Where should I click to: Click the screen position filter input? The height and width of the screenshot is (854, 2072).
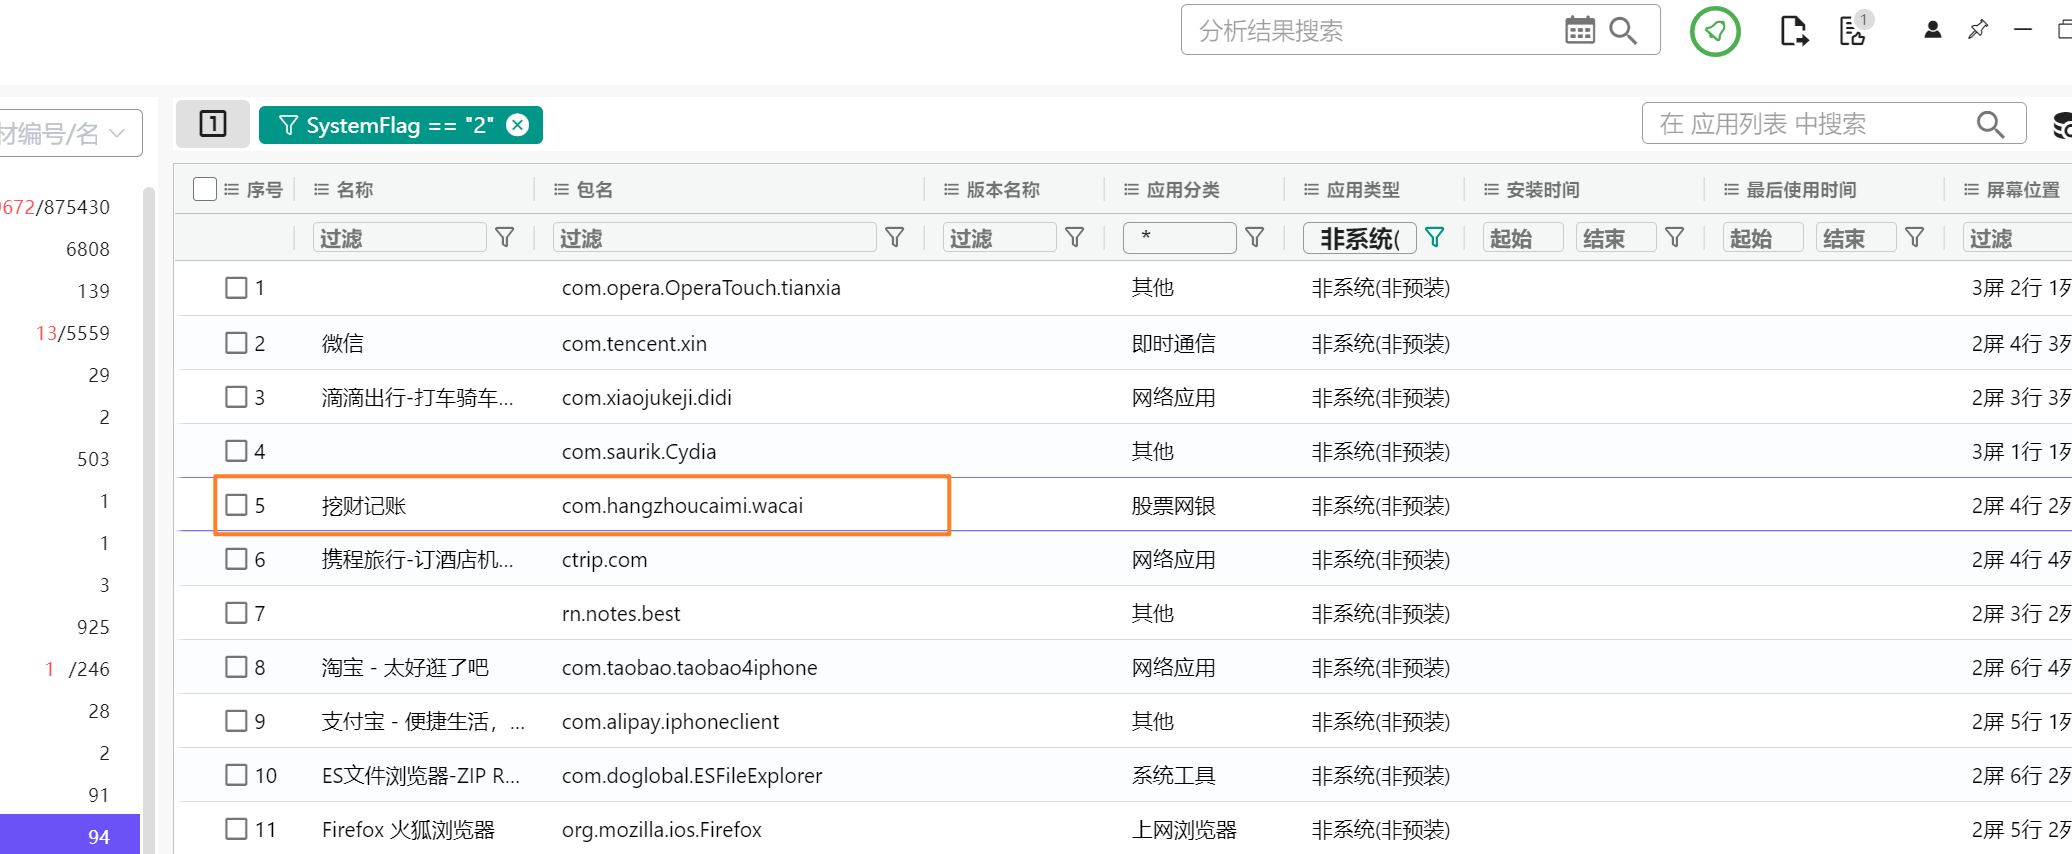pyautogui.click(x=2017, y=238)
